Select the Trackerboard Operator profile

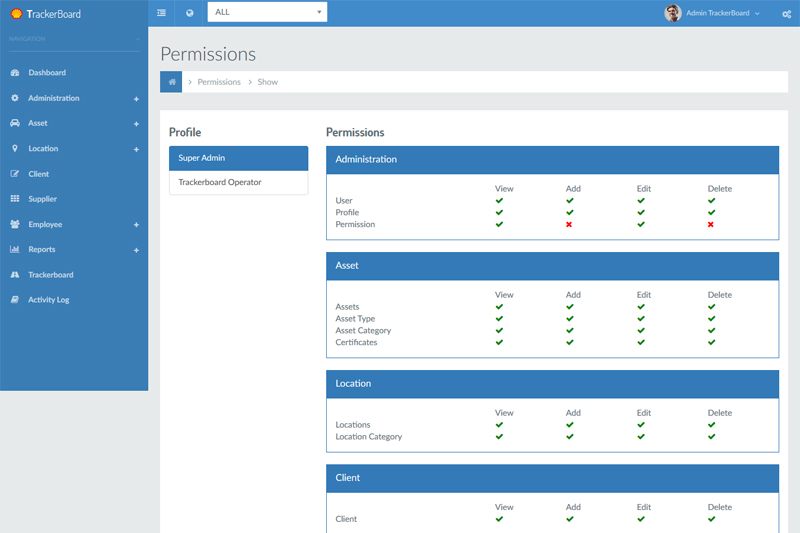238,183
